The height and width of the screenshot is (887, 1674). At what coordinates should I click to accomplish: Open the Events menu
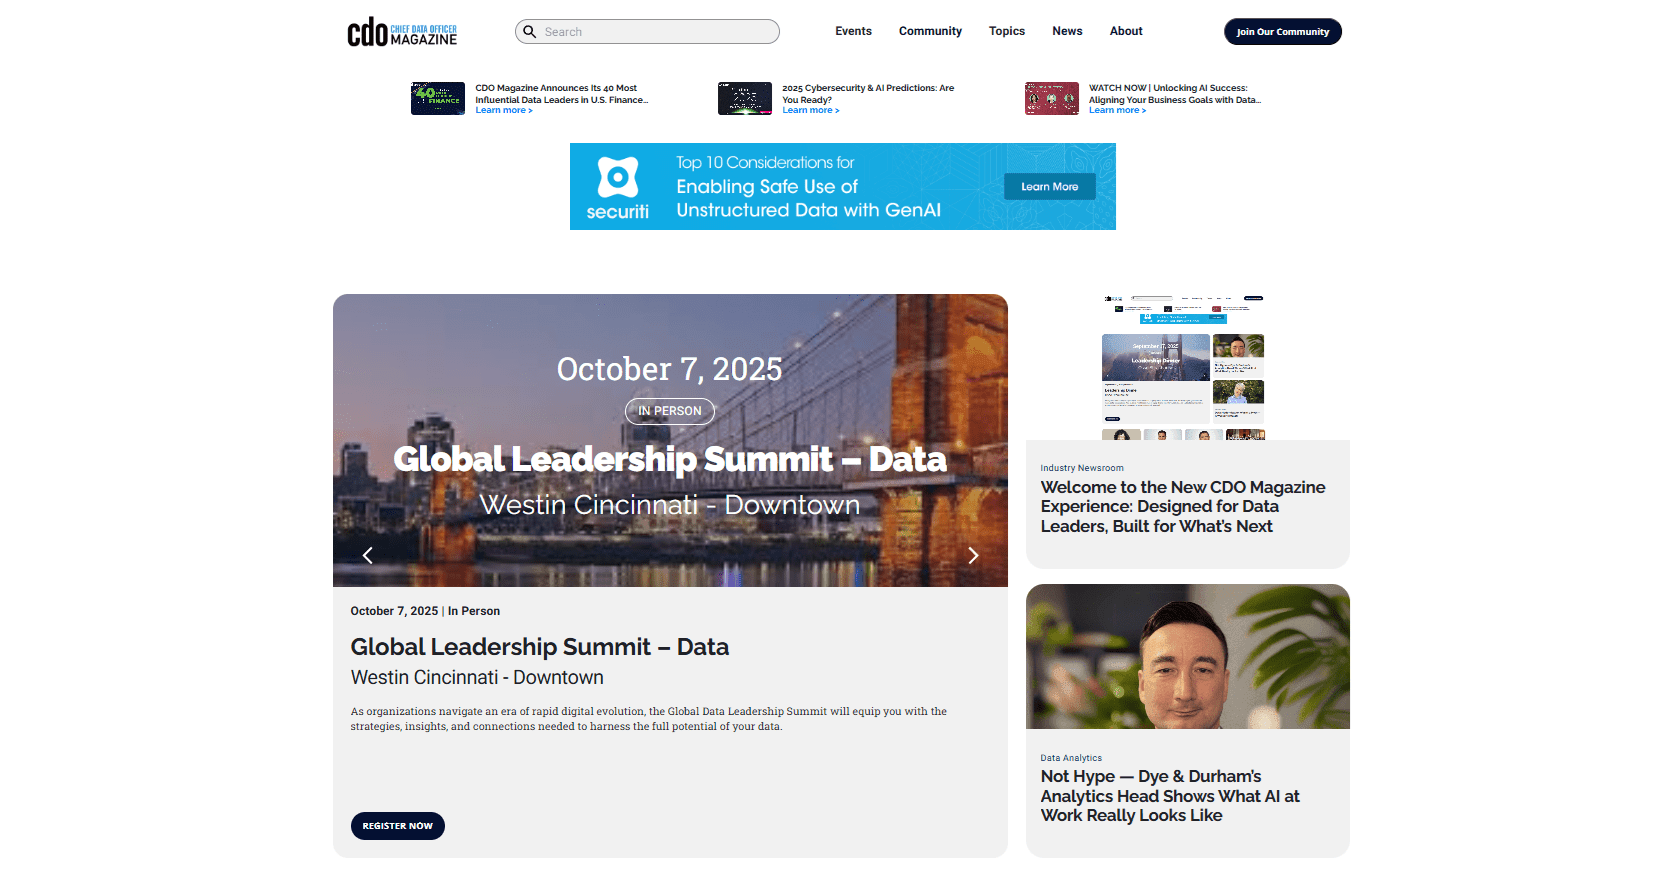coord(853,31)
